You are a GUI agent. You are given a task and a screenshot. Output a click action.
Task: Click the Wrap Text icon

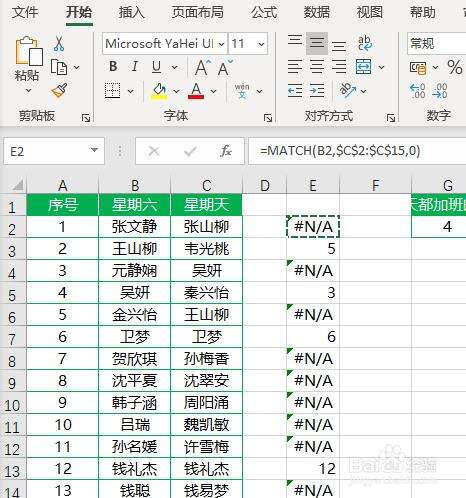[x=365, y=43]
